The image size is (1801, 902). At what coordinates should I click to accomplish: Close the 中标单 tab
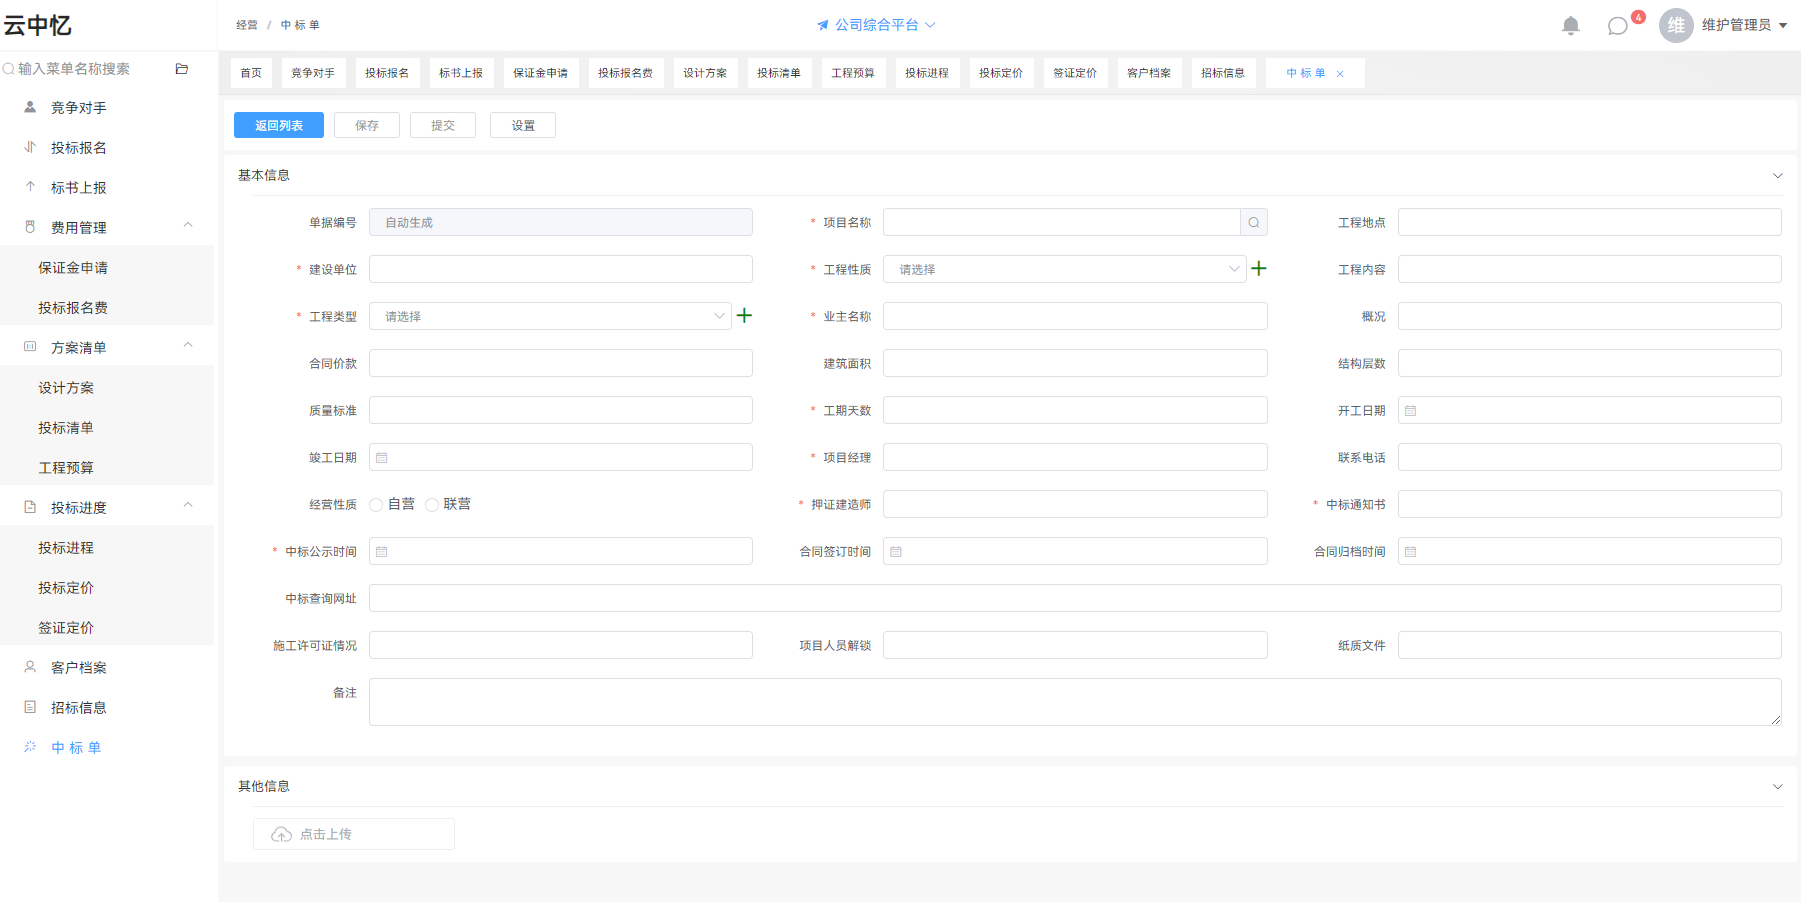1340,74
